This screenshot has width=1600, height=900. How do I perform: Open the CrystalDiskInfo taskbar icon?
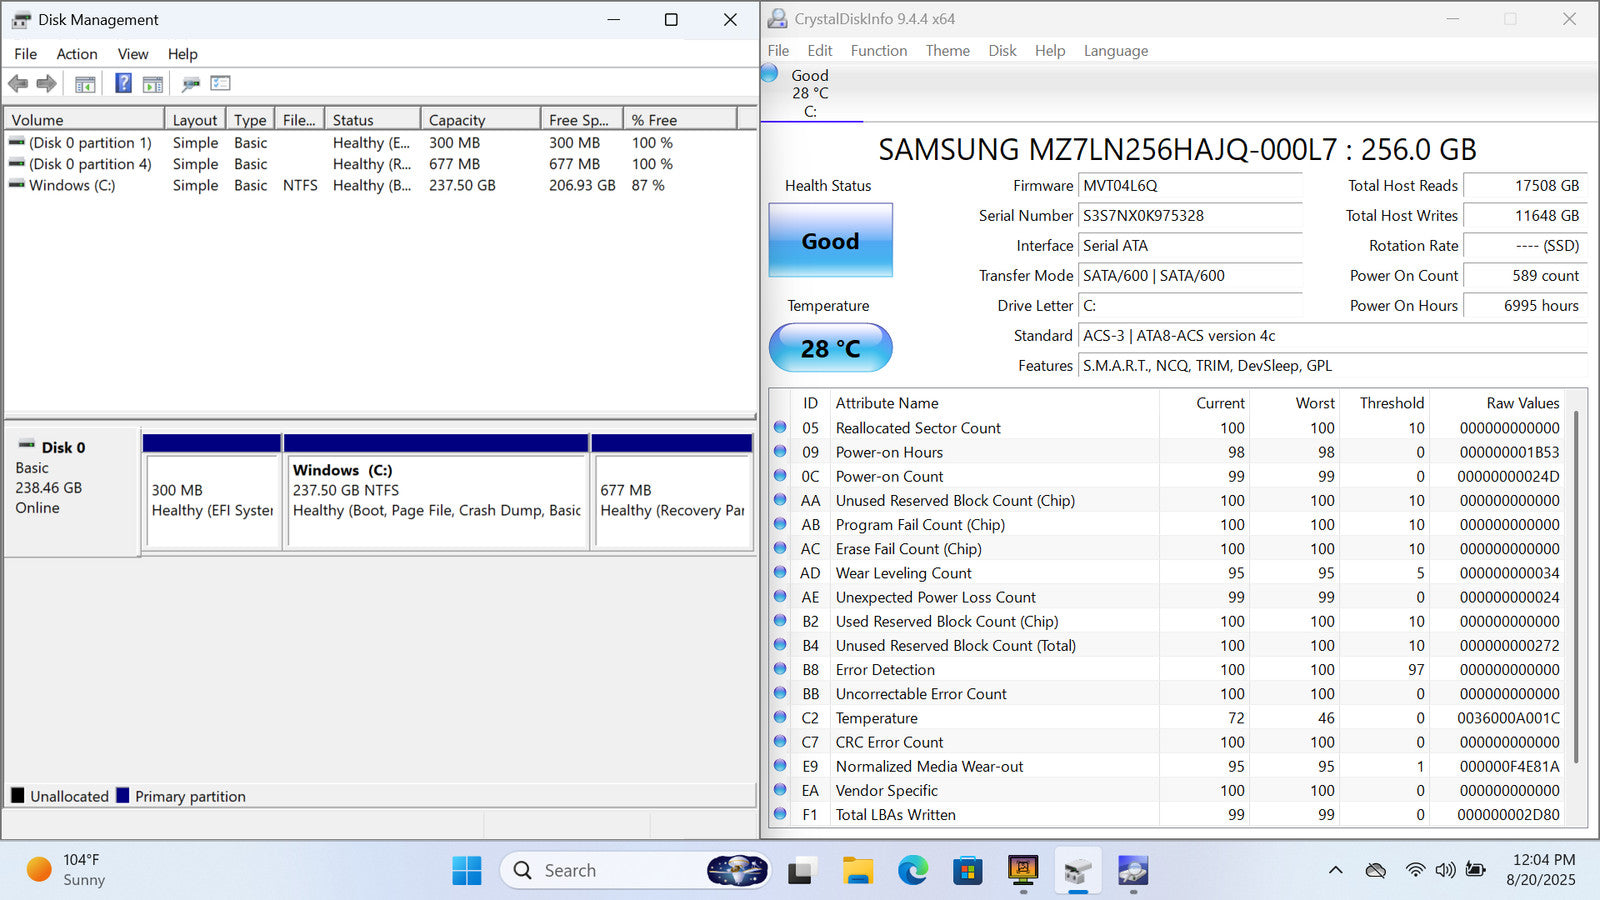(1132, 871)
